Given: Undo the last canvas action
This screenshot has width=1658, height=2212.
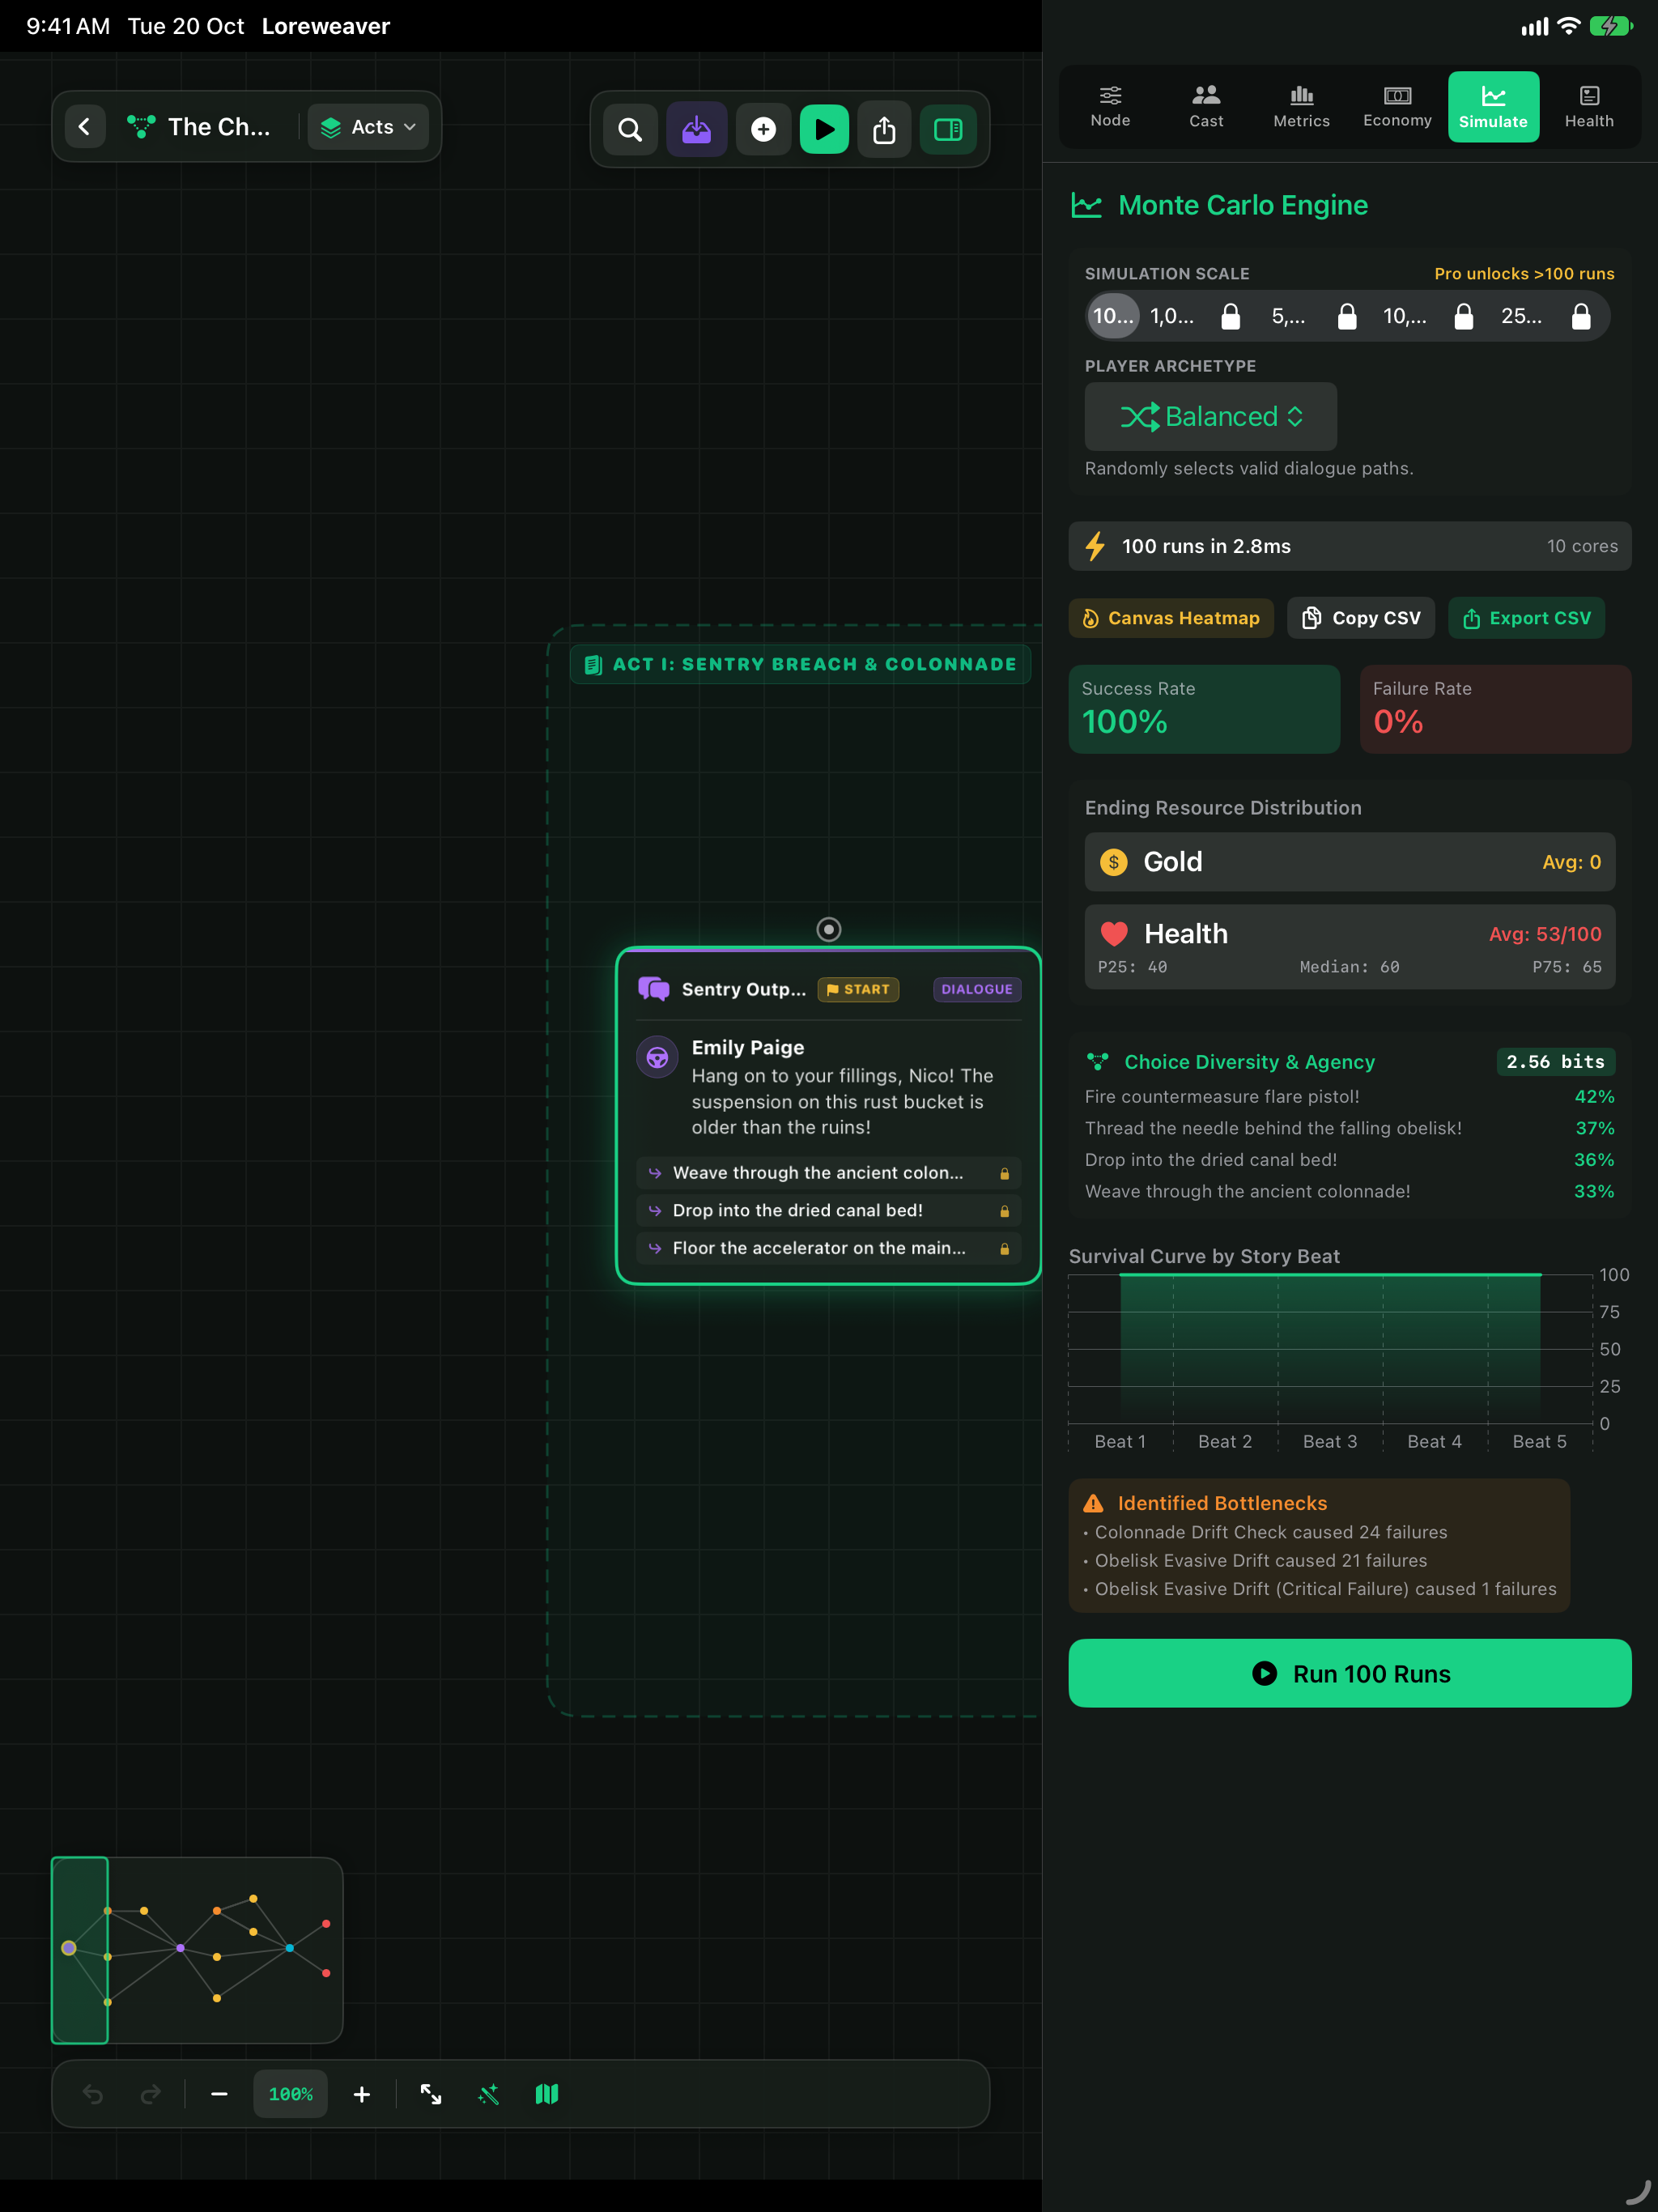Looking at the screenshot, I should (93, 2093).
